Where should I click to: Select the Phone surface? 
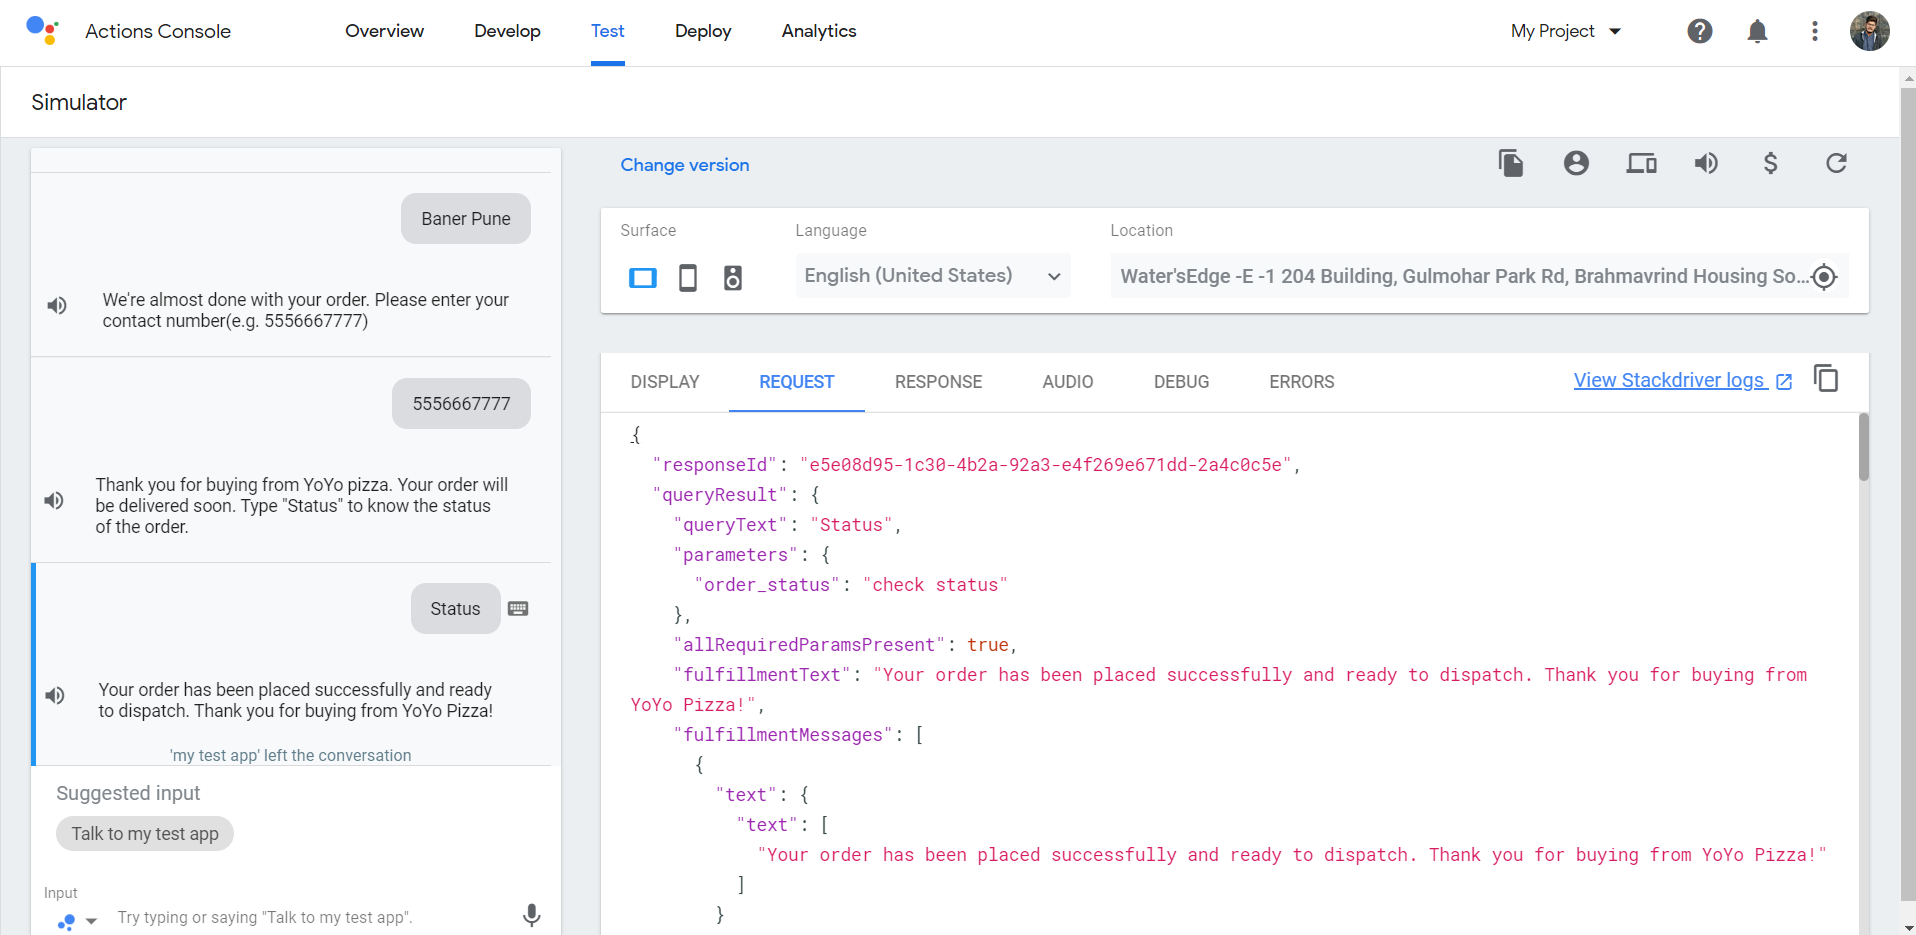[687, 277]
